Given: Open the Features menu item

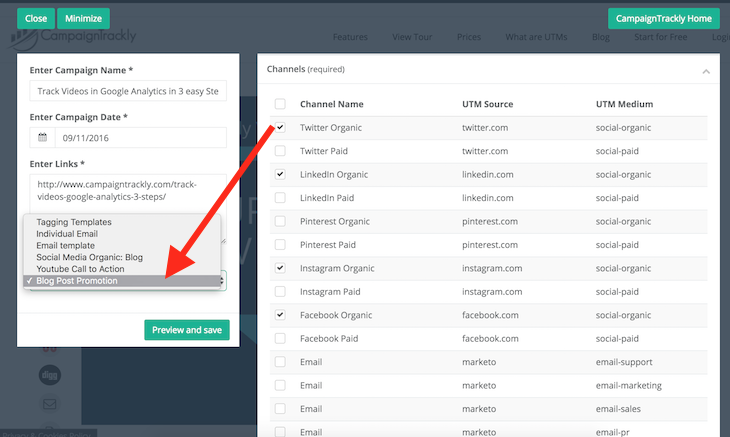Looking at the screenshot, I should 350,37.
